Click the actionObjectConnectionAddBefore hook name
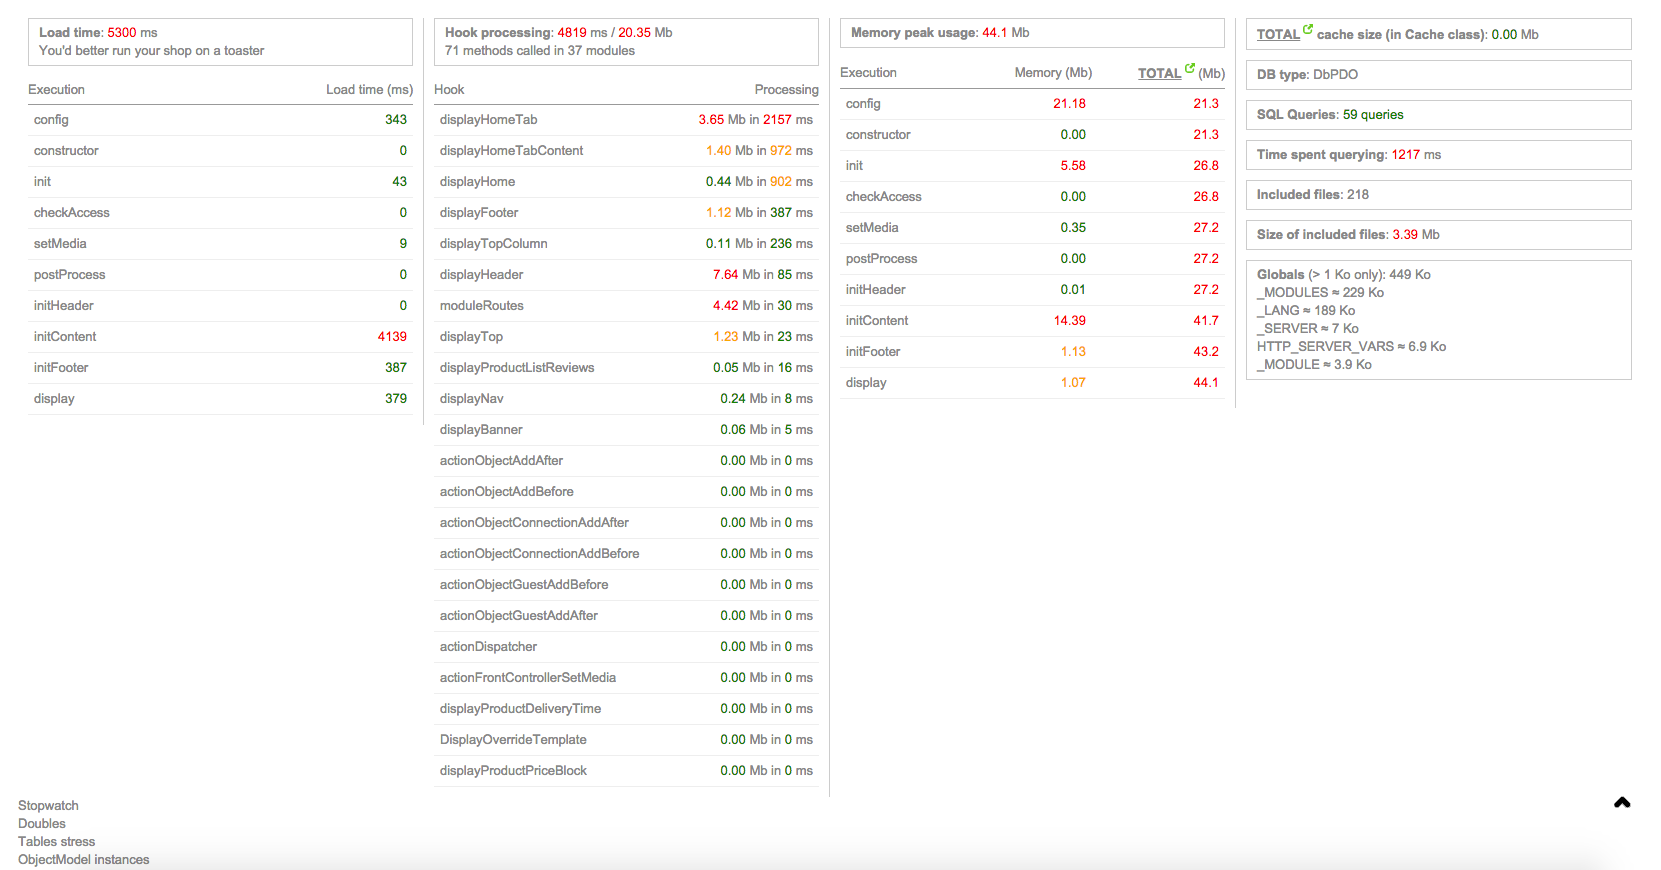 pyautogui.click(x=539, y=554)
